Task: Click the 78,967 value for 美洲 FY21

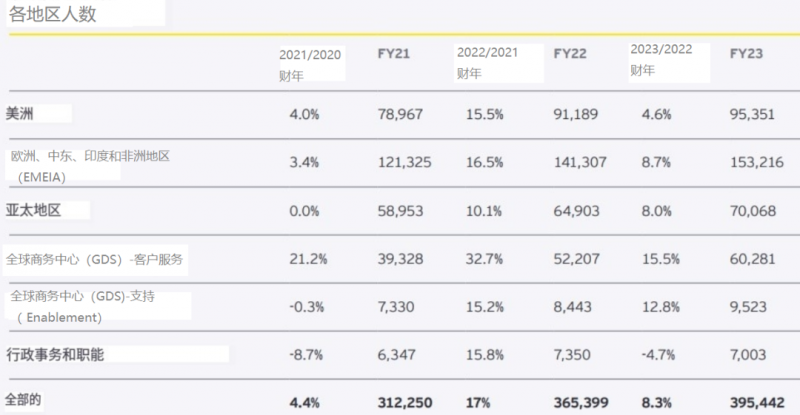Action: point(402,115)
